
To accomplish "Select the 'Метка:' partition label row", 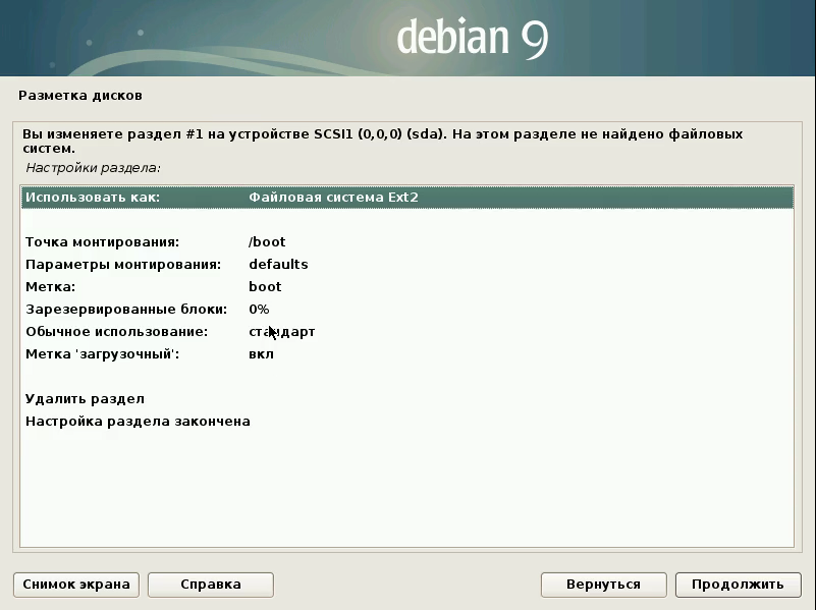I will click(x=50, y=287).
